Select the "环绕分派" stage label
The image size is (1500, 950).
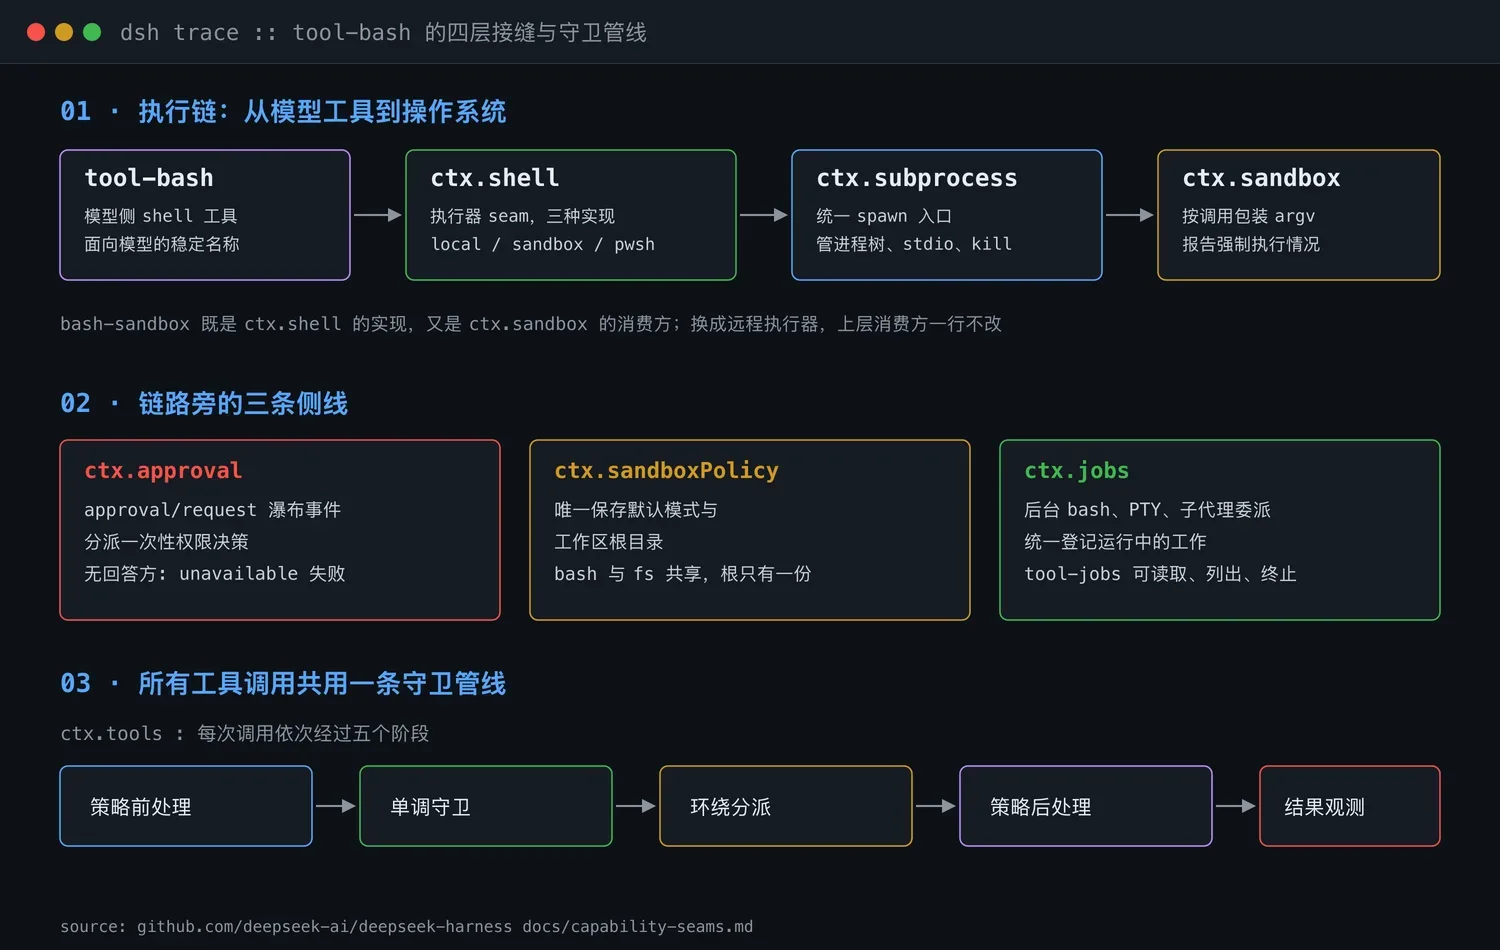pos(731,807)
